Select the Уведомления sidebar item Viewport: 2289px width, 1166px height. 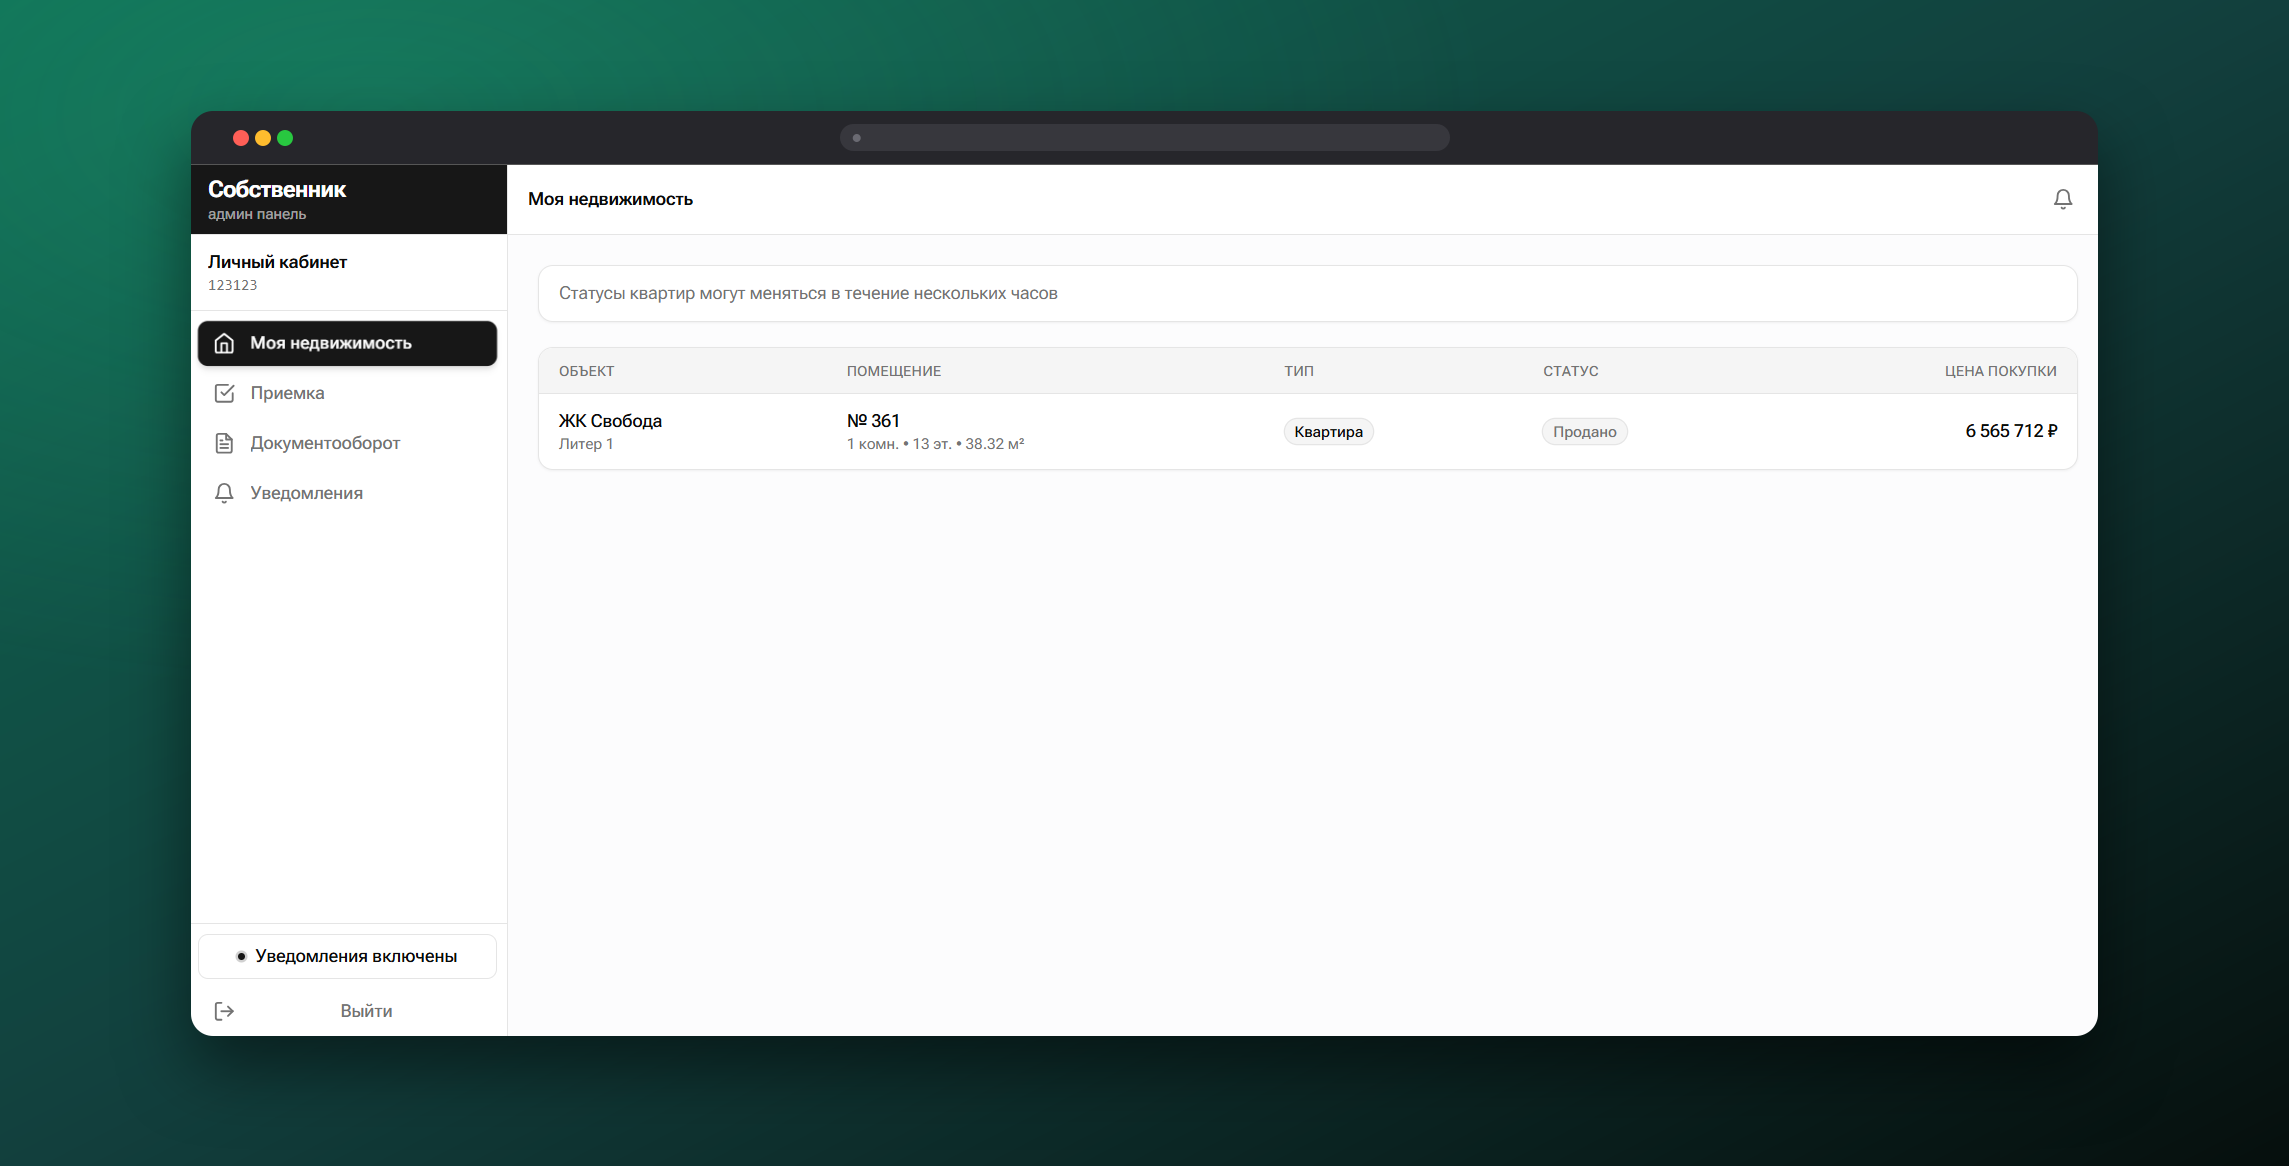tap(347, 493)
